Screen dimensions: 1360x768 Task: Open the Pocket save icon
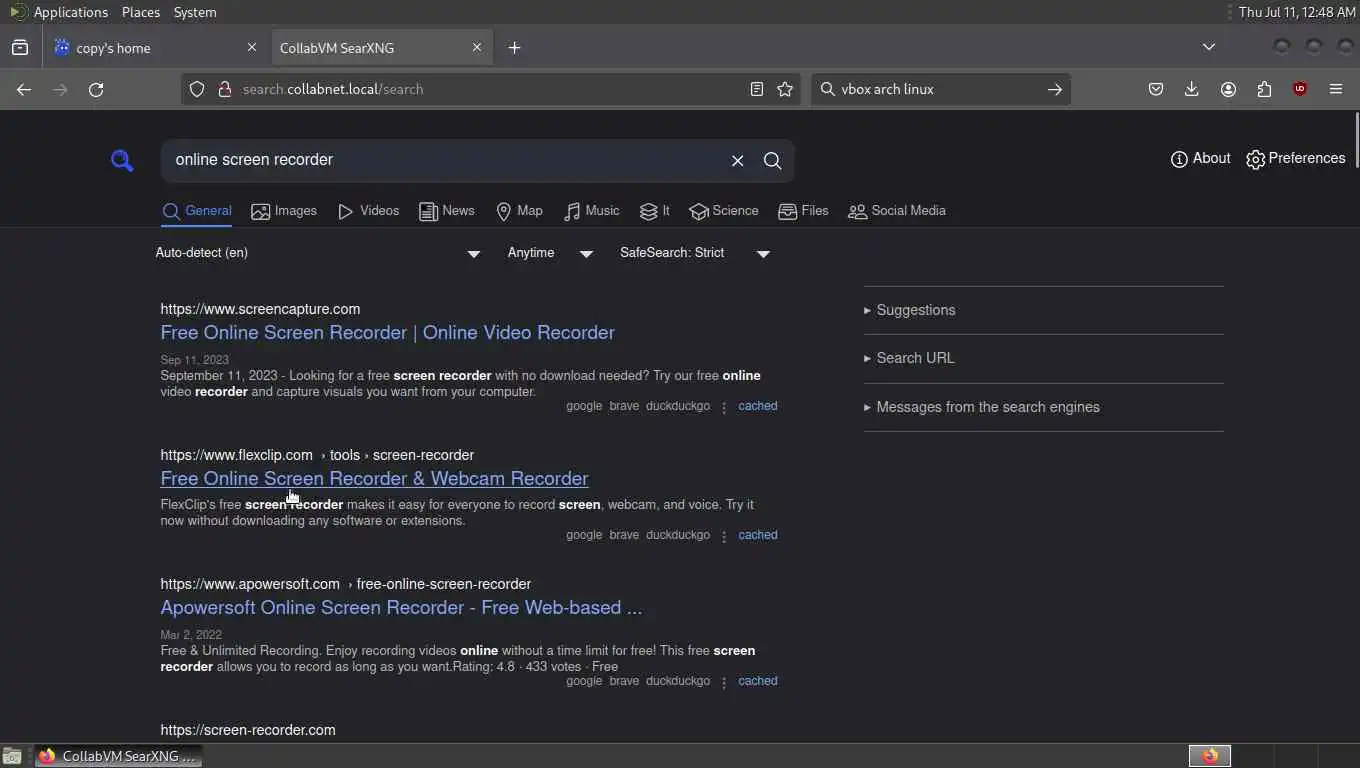1156,89
